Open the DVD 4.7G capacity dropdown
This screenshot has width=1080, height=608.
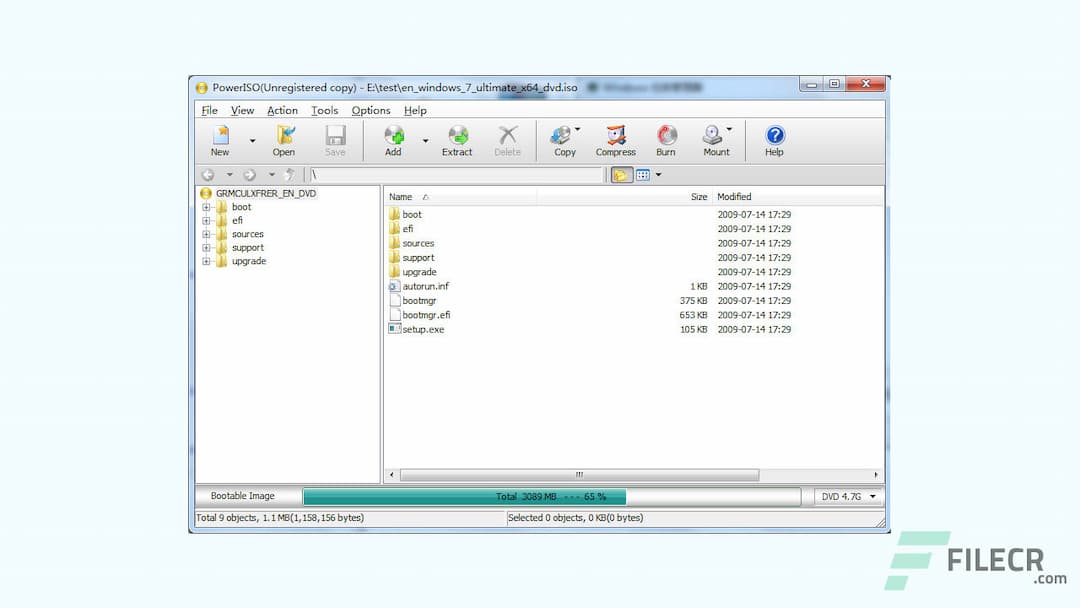[846, 495]
